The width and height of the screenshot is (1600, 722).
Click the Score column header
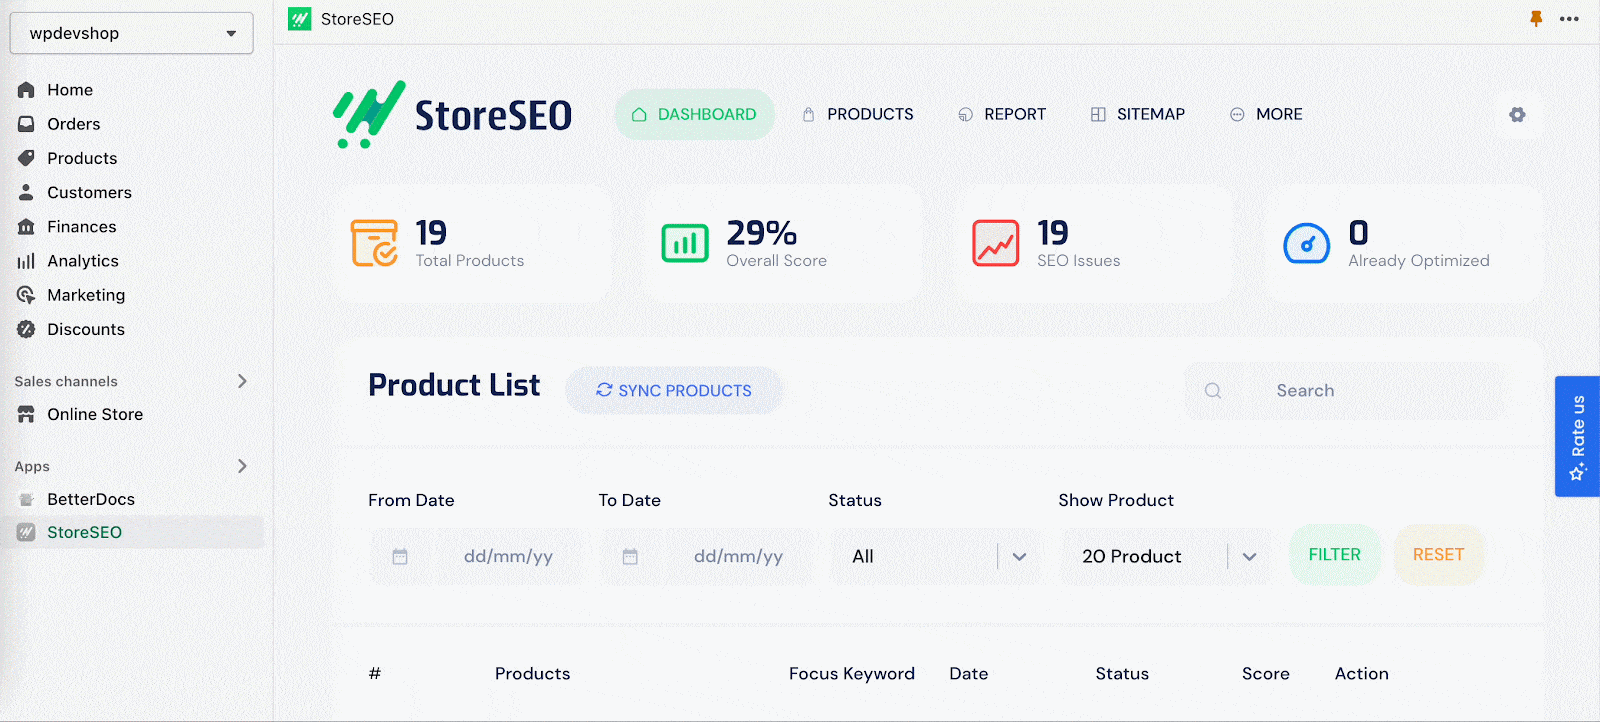(1266, 674)
